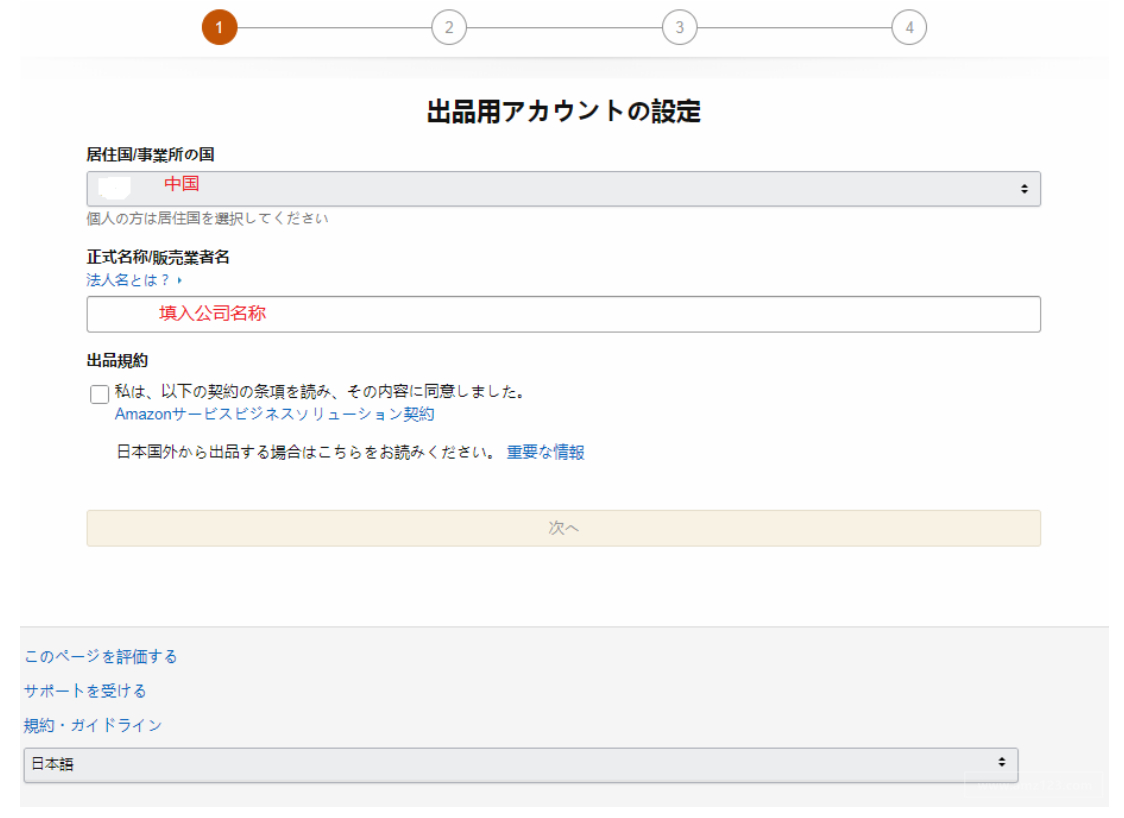Screen dimensions: 1124x818
Task: Click the 出品用アカウントの設定 page heading
Action: point(563,111)
